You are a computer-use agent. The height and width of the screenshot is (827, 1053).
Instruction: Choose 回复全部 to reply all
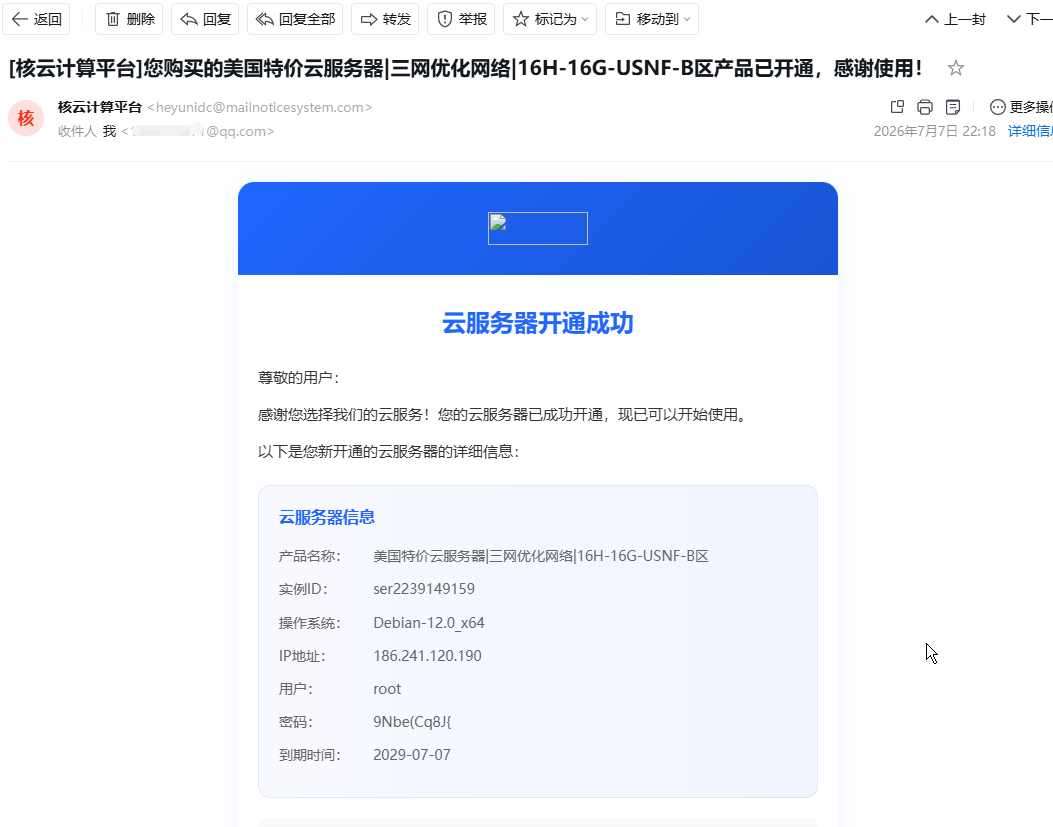(x=295, y=19)
